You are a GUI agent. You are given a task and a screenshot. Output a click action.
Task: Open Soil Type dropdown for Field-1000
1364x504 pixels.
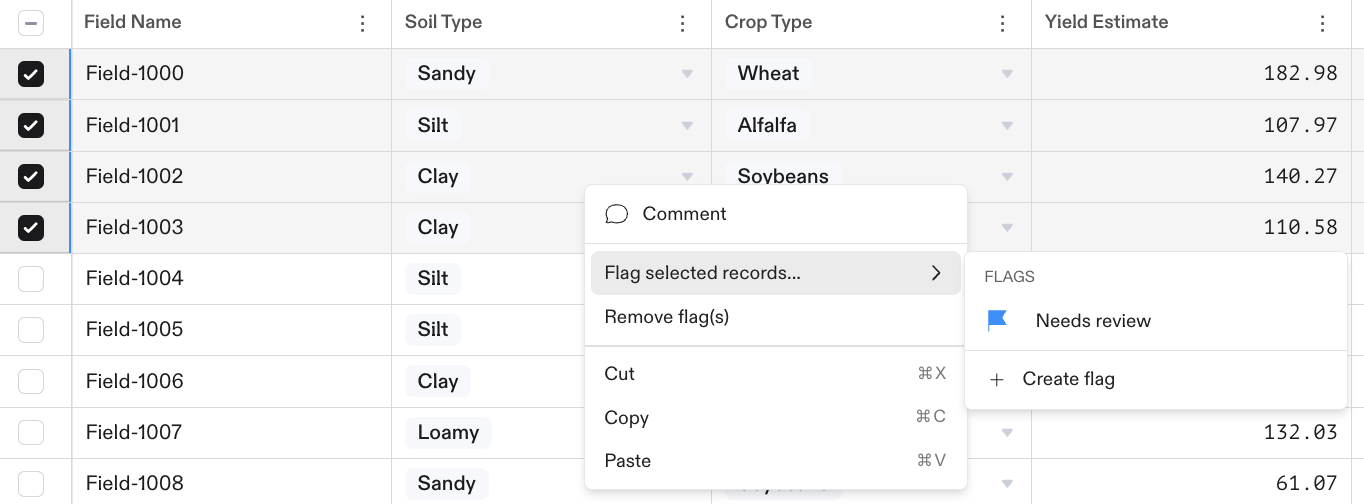click(x=687, y=74)
